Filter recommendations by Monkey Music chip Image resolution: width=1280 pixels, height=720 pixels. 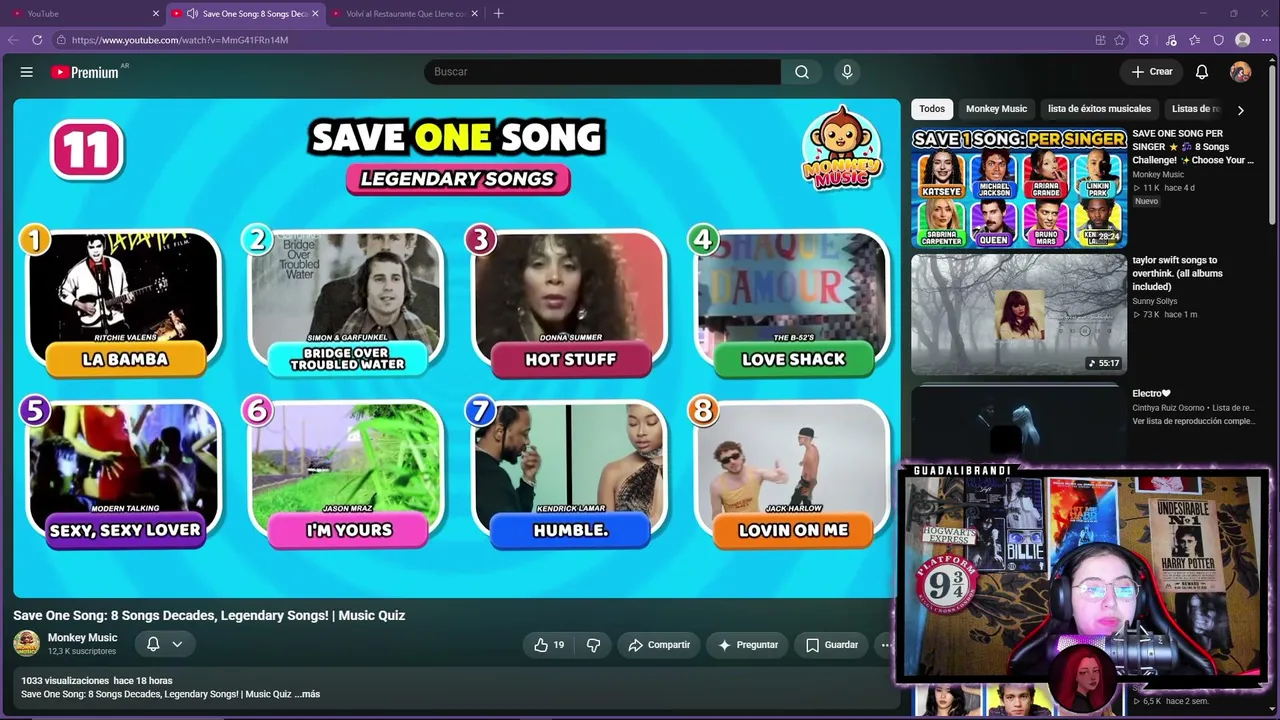996,109
